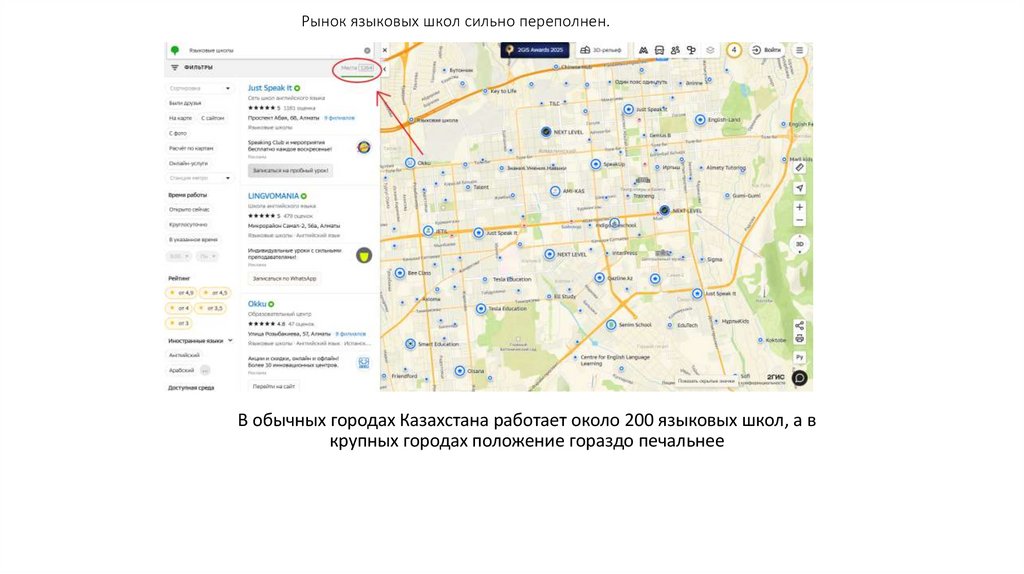1024x574 pixels.
Task: Open the LINGVOMANIA listing title
Action: coord(273,196)
